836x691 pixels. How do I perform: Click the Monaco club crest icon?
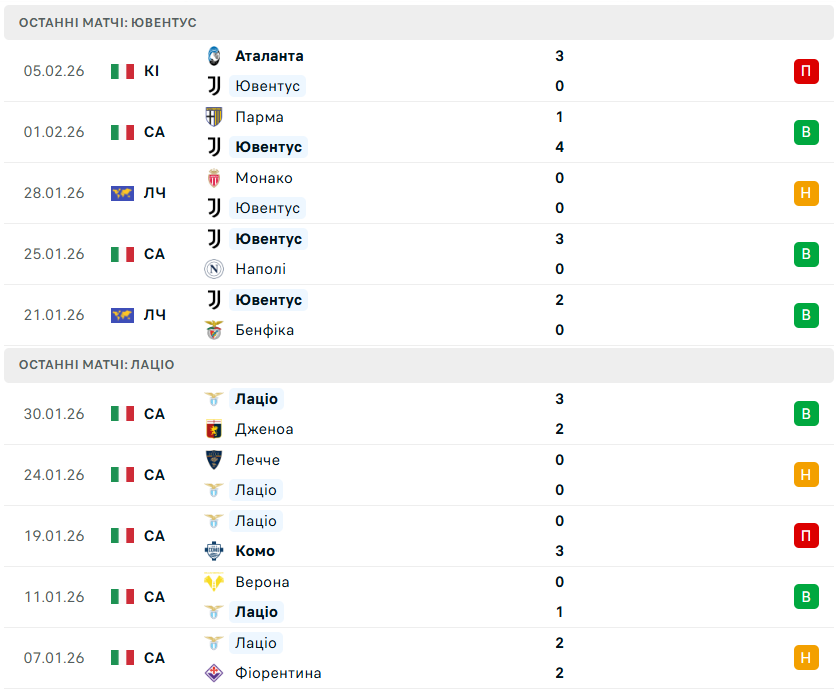[x=213, y=178]
